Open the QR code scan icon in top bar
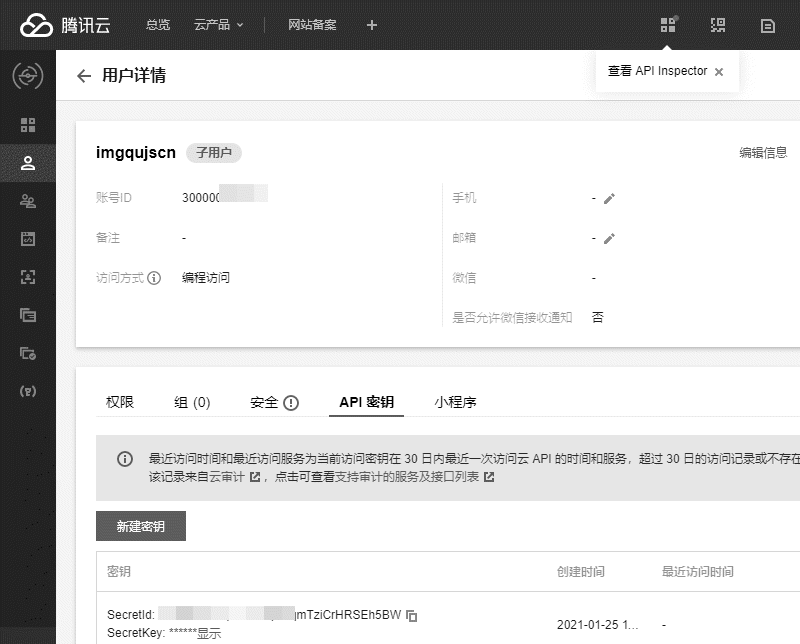 pyautogui.click(x=717, y=24)
